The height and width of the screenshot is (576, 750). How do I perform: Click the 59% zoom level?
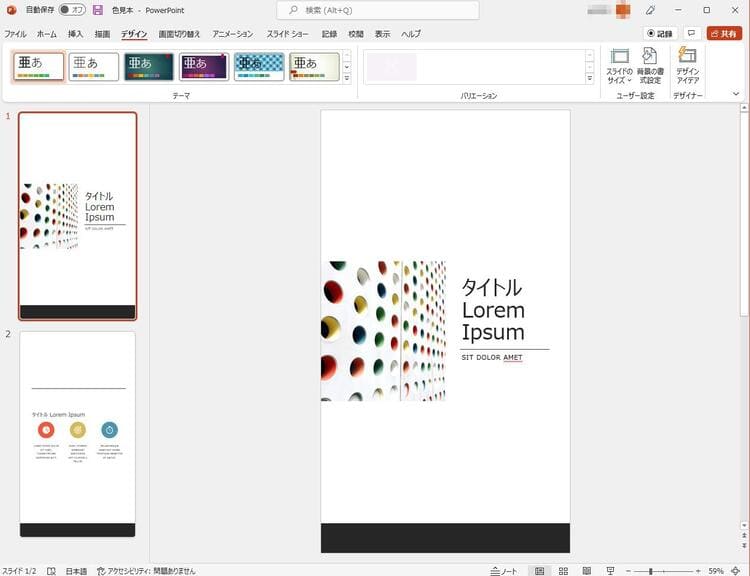click(716, 571)
